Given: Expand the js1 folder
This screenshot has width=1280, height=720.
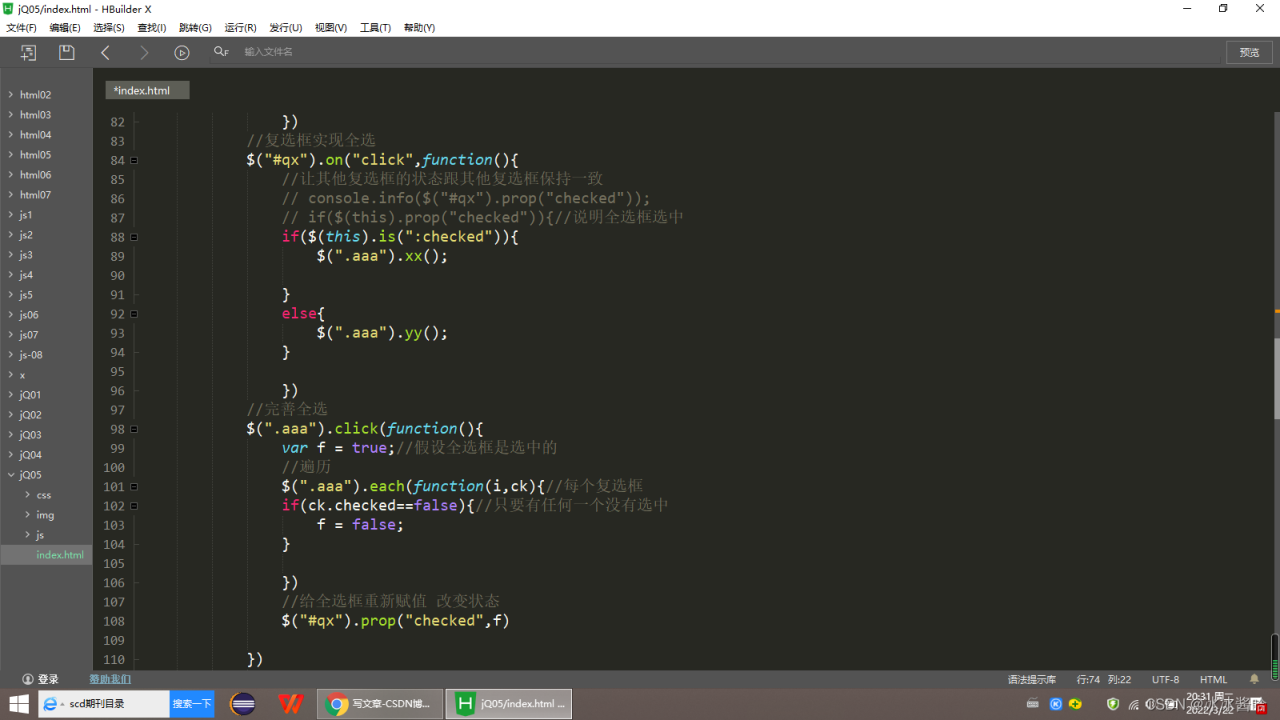Looking at the screenshot, I should [10, 215].
